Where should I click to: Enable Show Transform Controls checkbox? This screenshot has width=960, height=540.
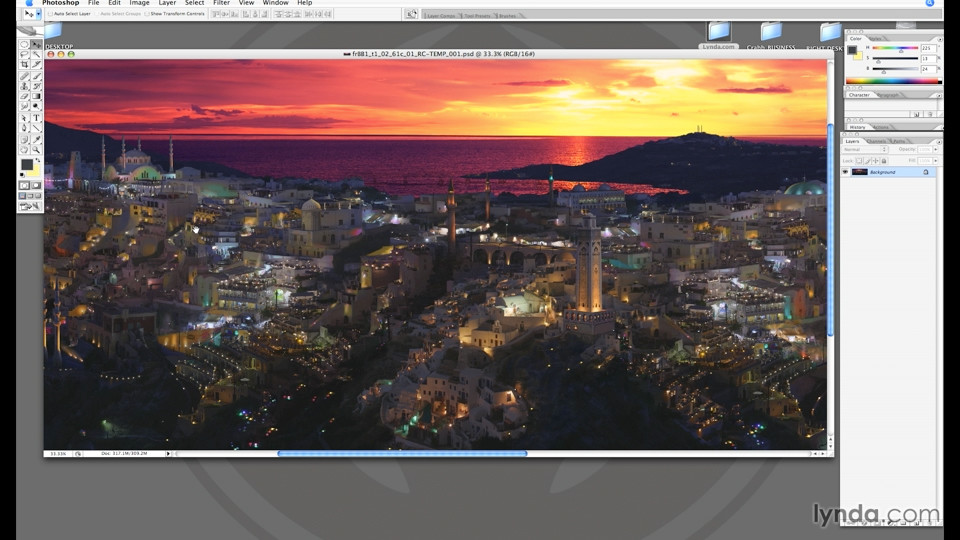pos(146,13)
